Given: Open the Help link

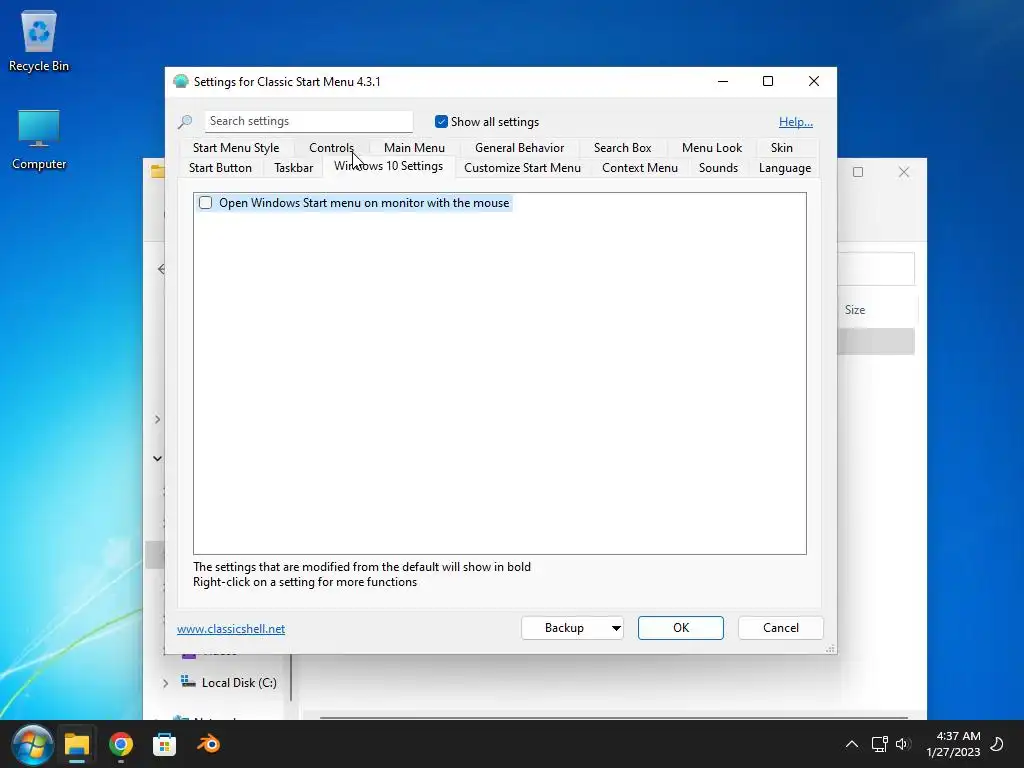Looking at the screenshot, I should pyautogui.click(x=795, y=121).
